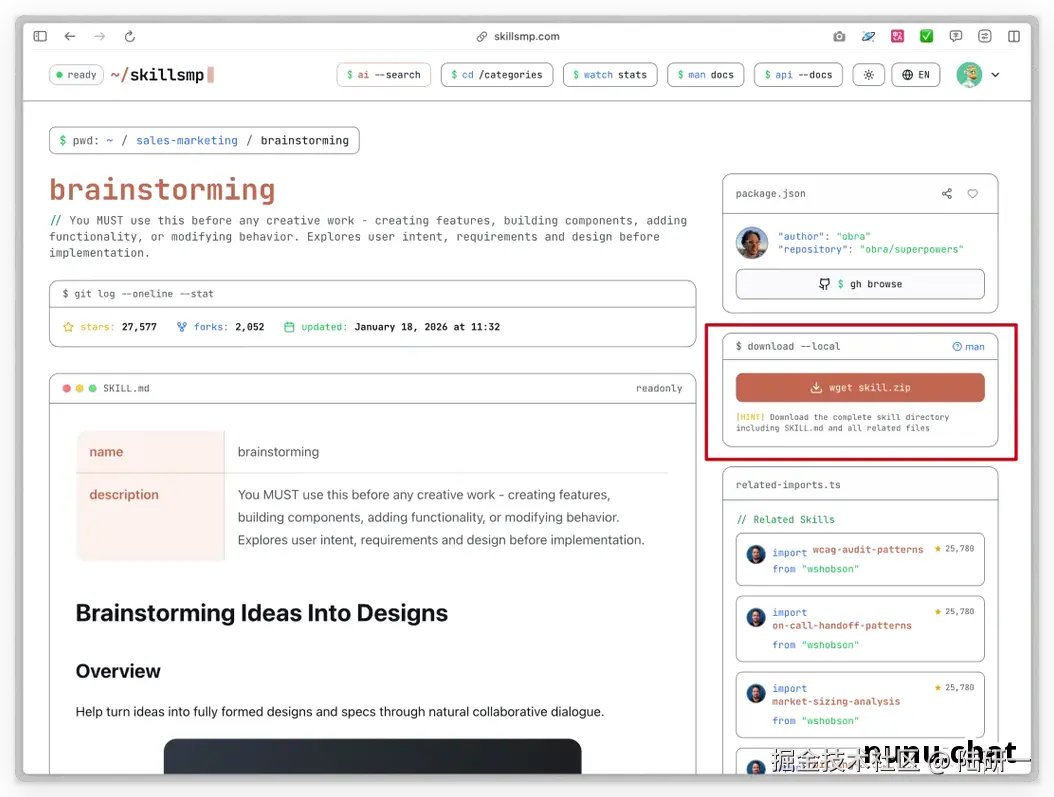Click the user avatar in header
This screenshot has height=797, width=1054.
pos(969,75)
